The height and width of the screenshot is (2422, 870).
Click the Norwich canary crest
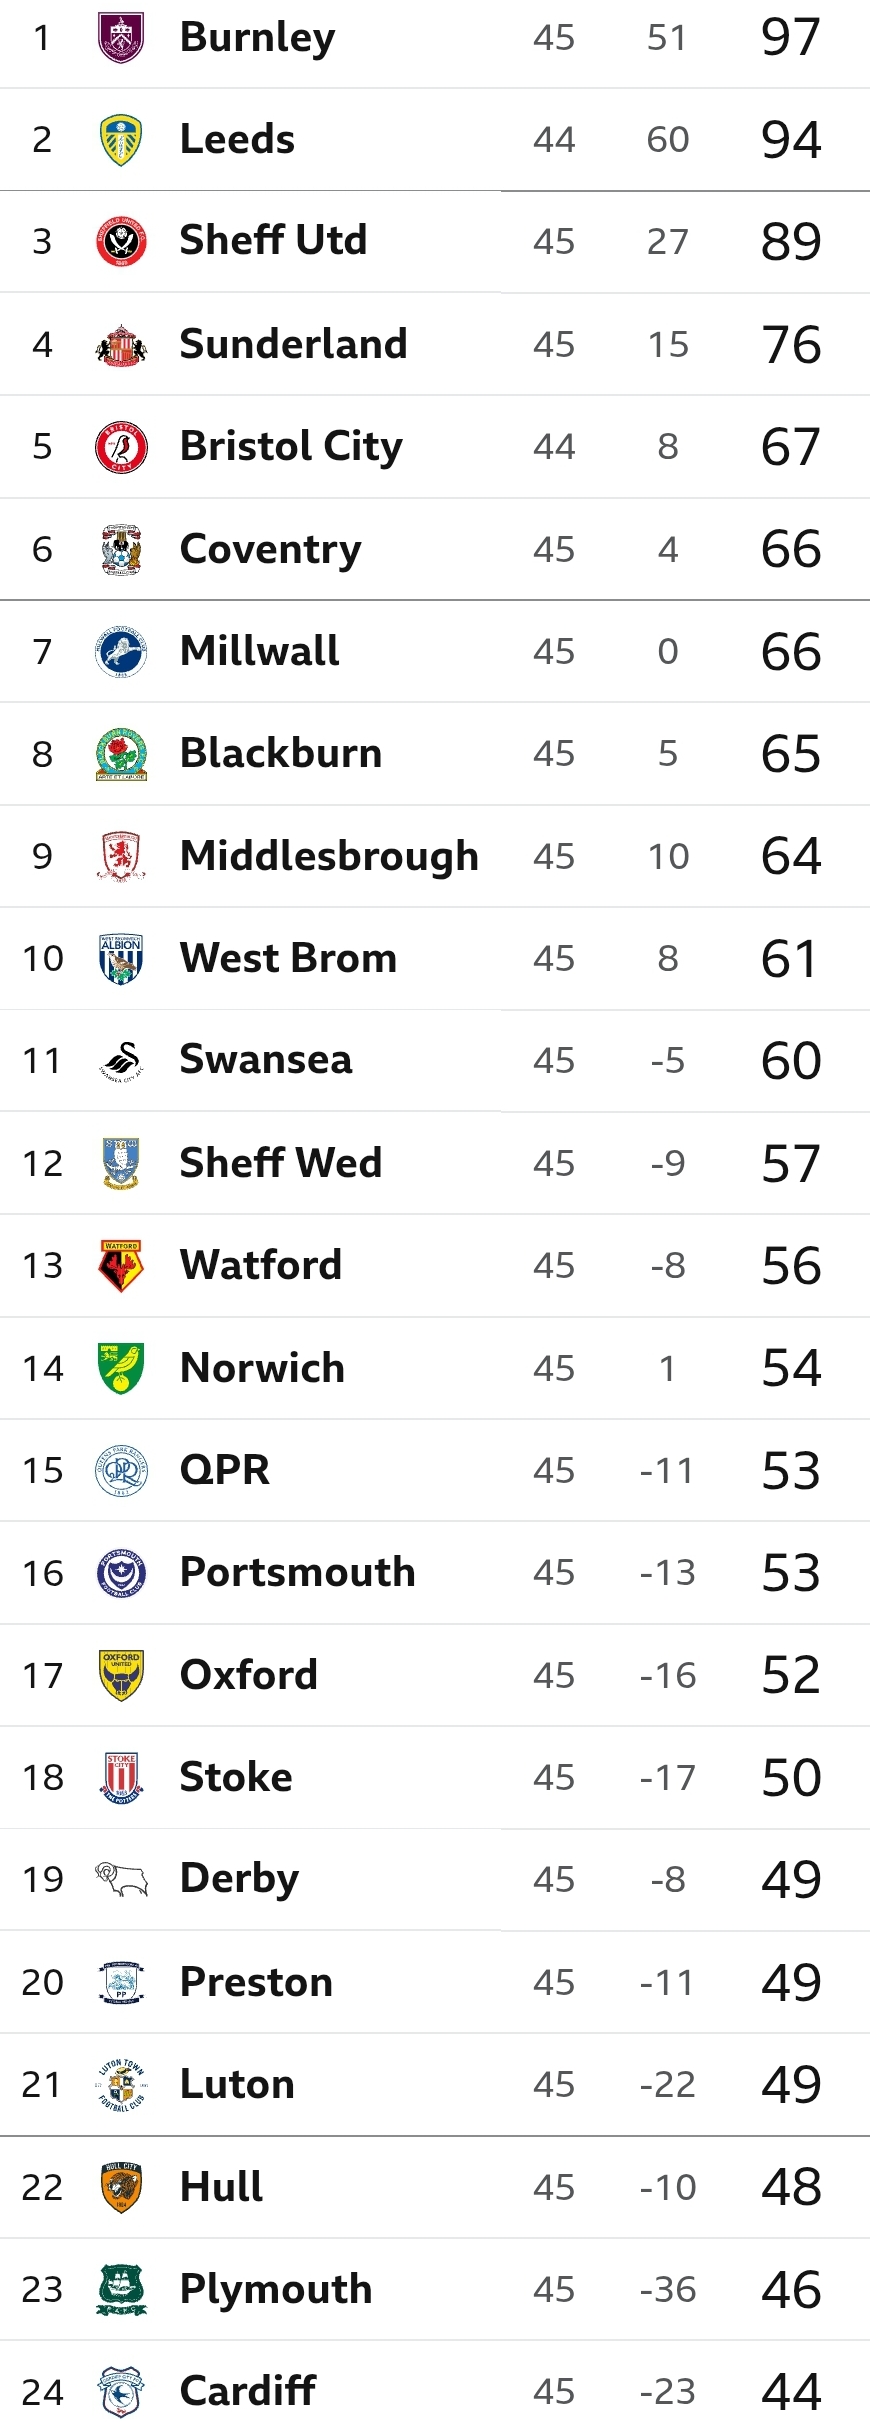(121, 1368)
